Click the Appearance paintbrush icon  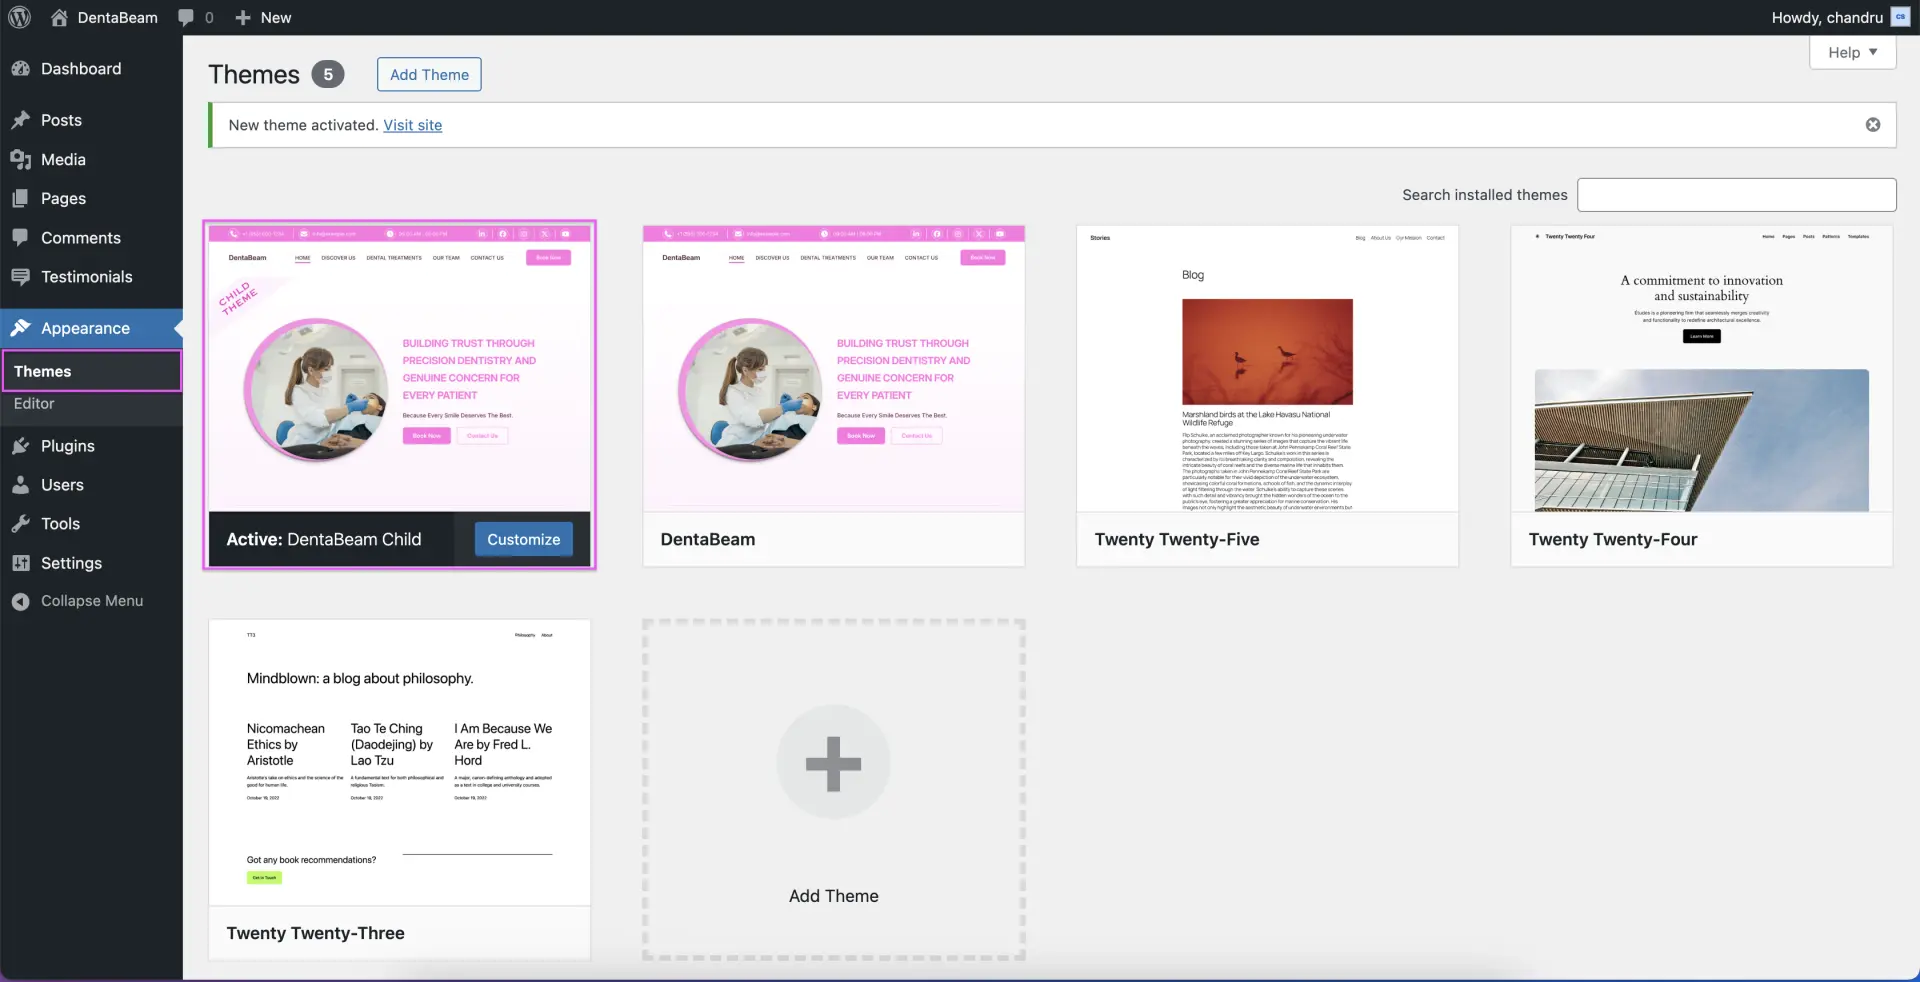click(x=20, y=328)
